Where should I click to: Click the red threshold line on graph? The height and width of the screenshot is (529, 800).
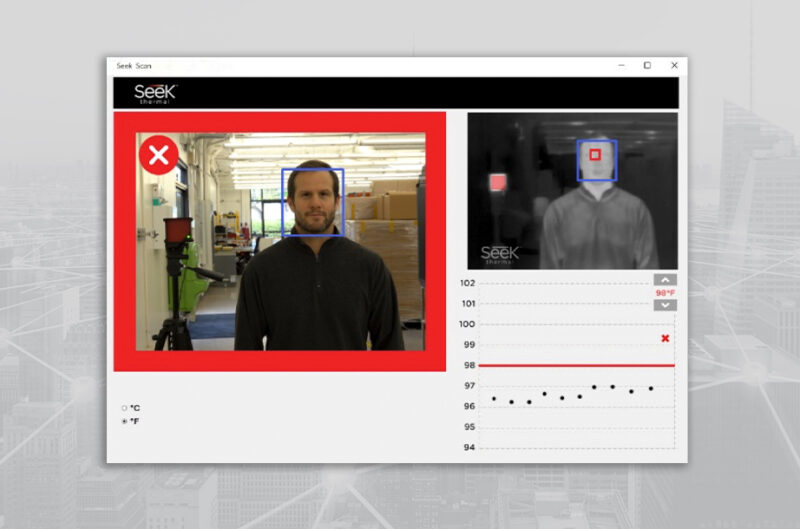tap(570, 365)
